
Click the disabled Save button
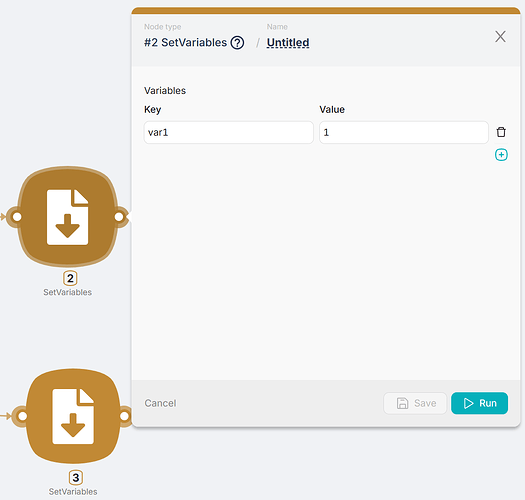[415, 403]
